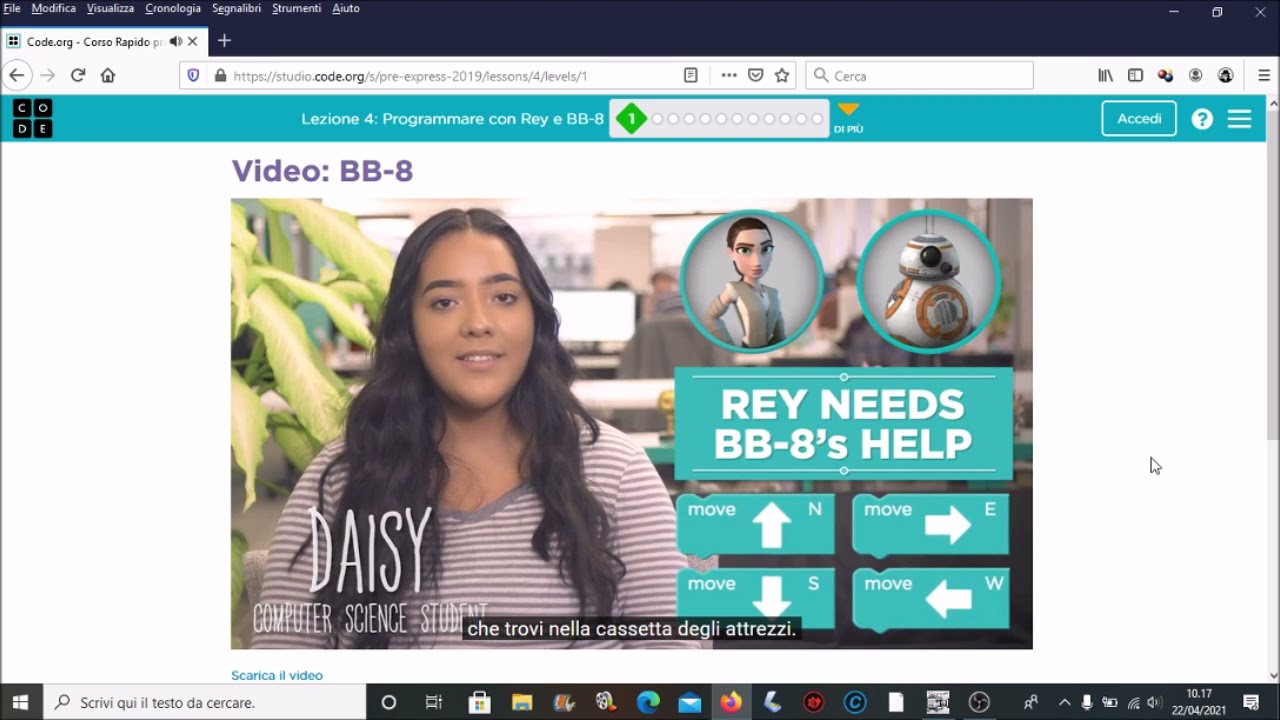Open Firefox account avatar icon
The height and width of the screenshot is (720, 1280).
pyautogui.click(x=1195, y=75)
